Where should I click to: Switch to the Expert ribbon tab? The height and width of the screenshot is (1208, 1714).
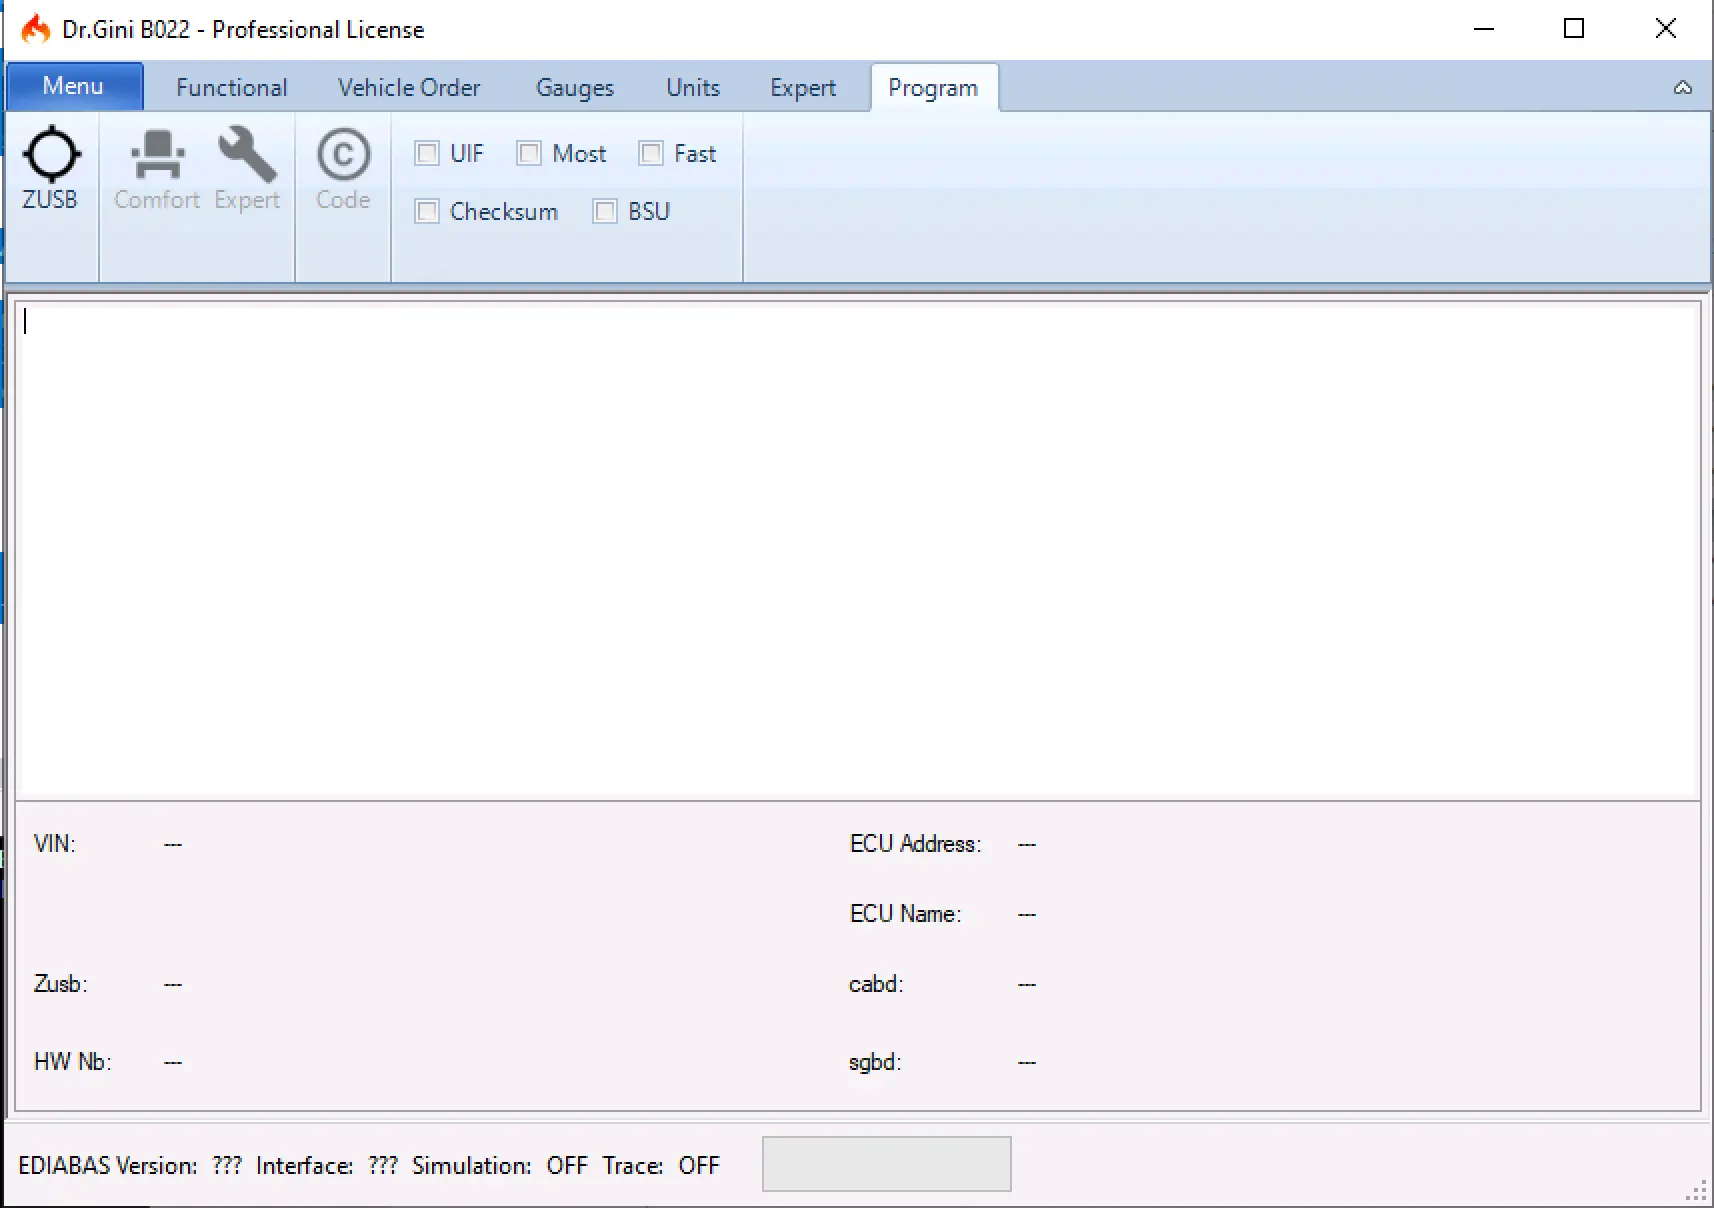(x=803, y=88)
